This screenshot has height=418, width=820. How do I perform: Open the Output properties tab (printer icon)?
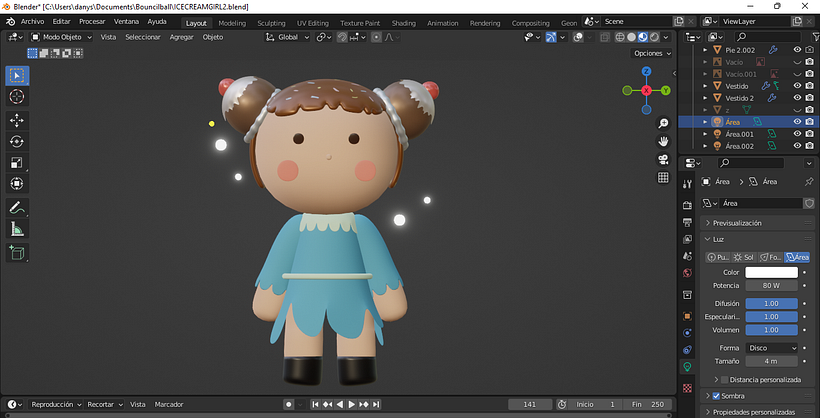688,222
